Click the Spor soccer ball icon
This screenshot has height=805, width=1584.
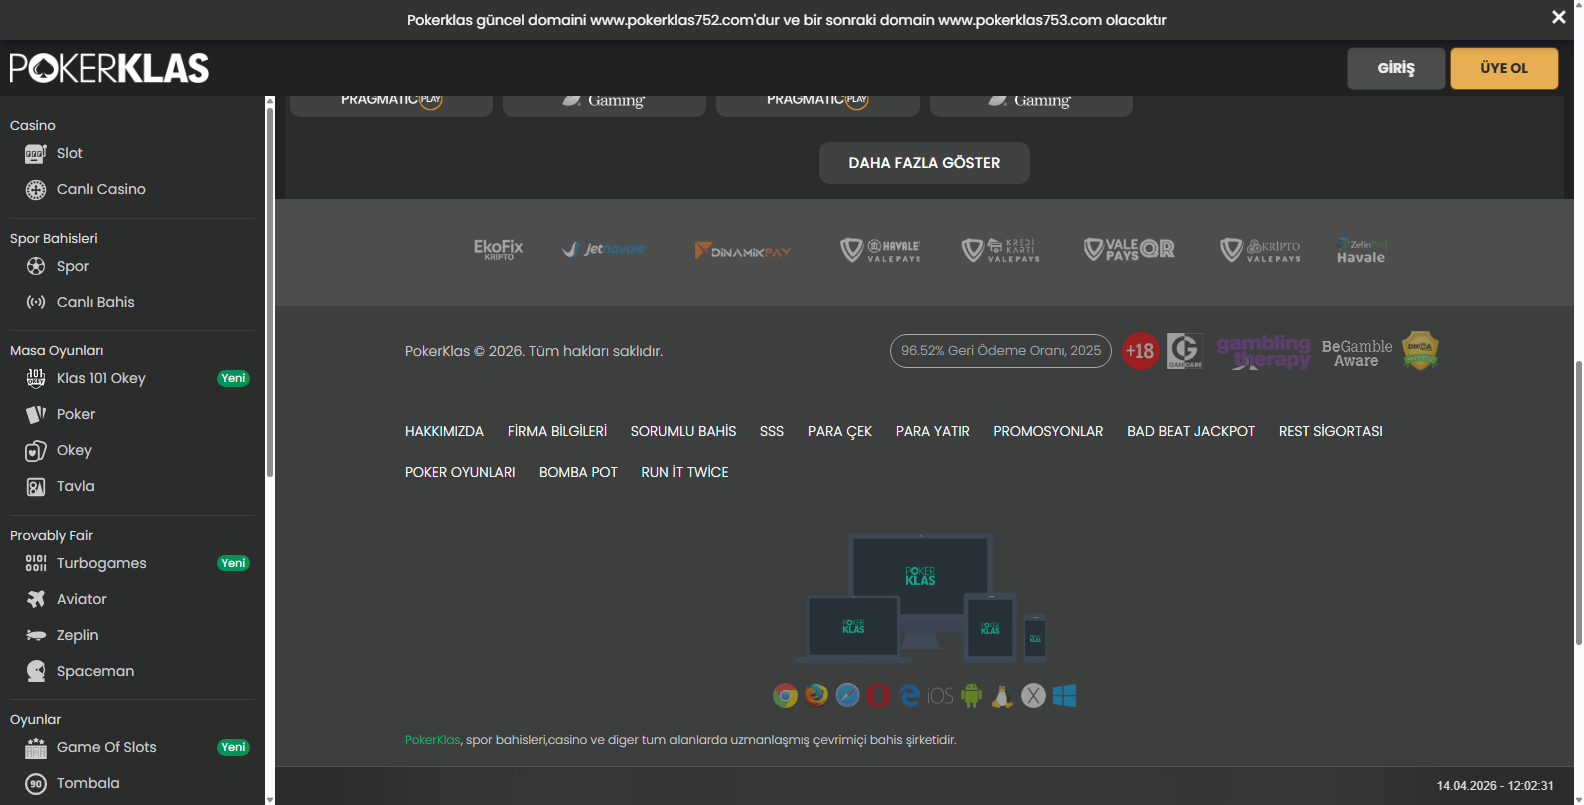(x=36, y=266)
